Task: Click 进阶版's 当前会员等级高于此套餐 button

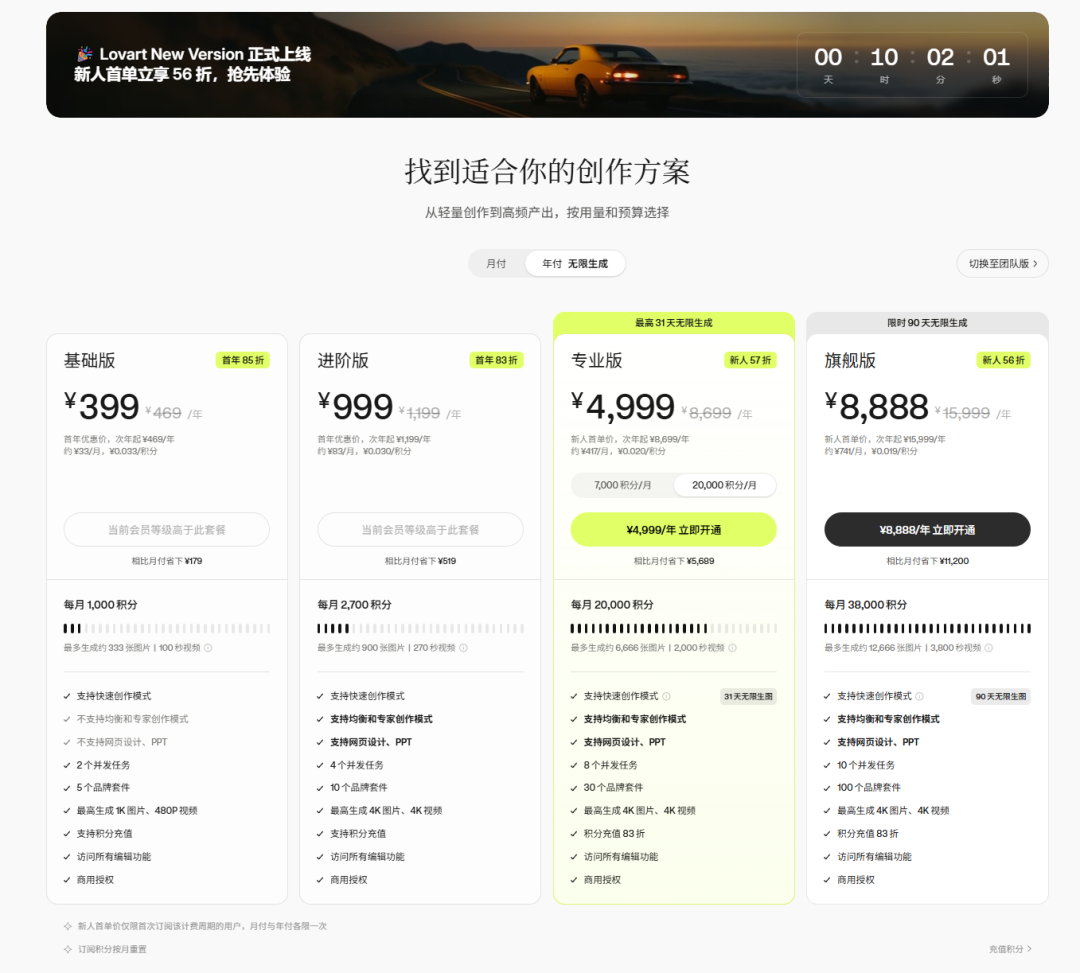Action: (x=420, y=530)
